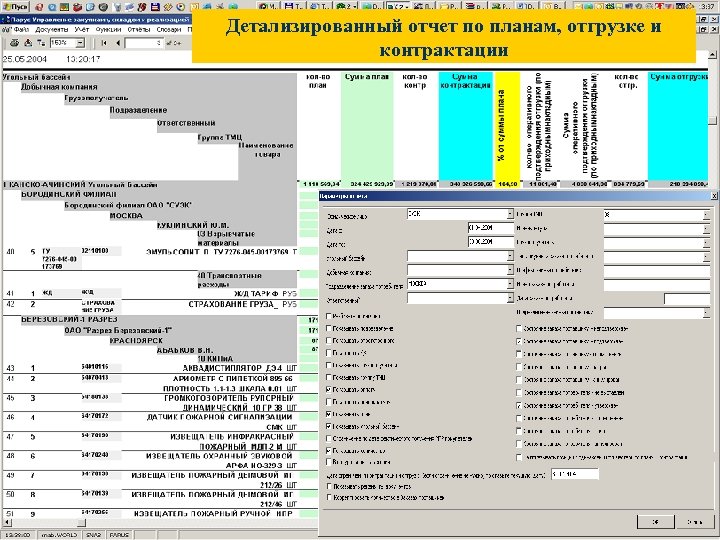The width and height of the screenshot is (720, 540).
Task: Click the 'БОРОДИНСКИЙ ФИЛИАЛ' row
Action: point(69,194)
